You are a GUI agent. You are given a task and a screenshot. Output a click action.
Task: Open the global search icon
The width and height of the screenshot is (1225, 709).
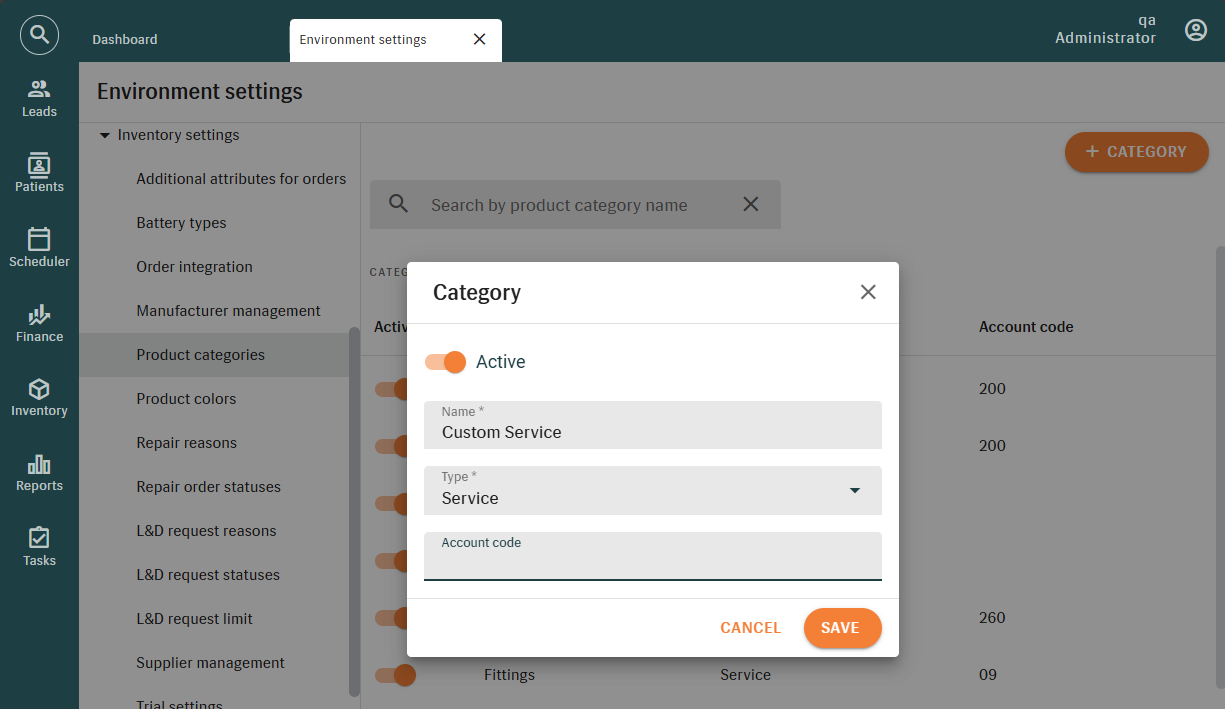(x=39, y=35)
